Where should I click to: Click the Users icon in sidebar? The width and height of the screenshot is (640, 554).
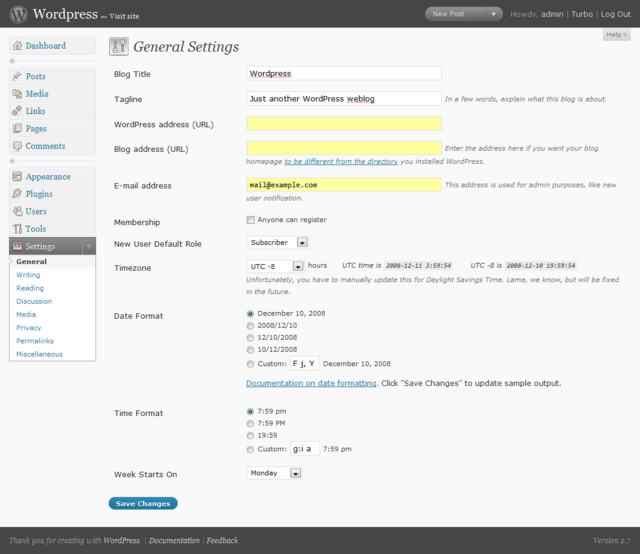[18, 211]
